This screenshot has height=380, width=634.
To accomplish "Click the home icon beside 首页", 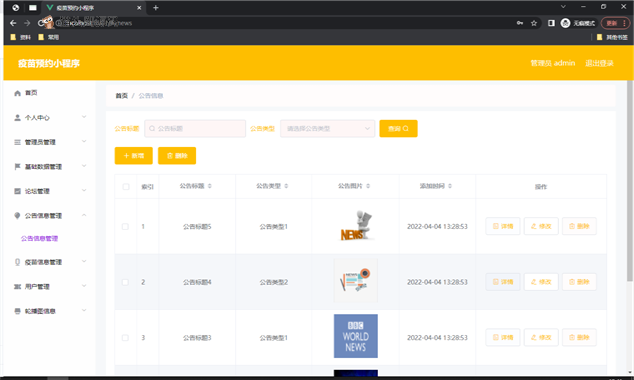I will point(17,93).
